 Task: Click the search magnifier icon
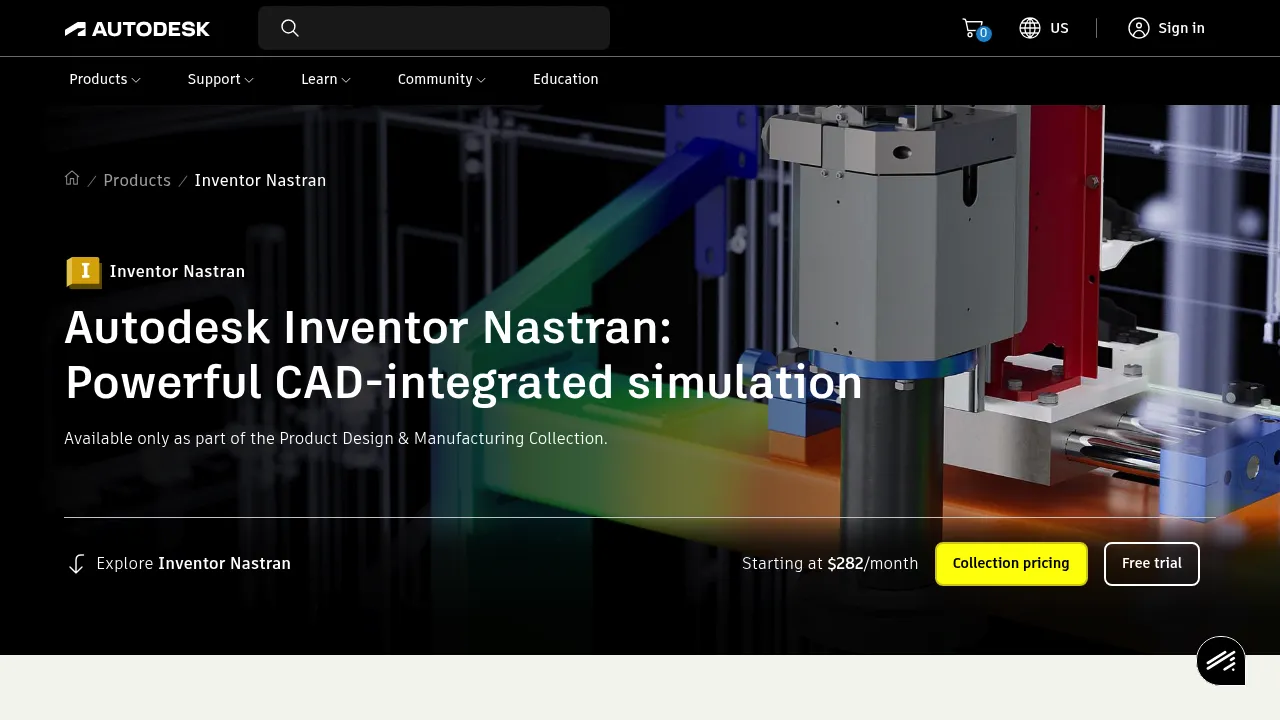point(290,28)
